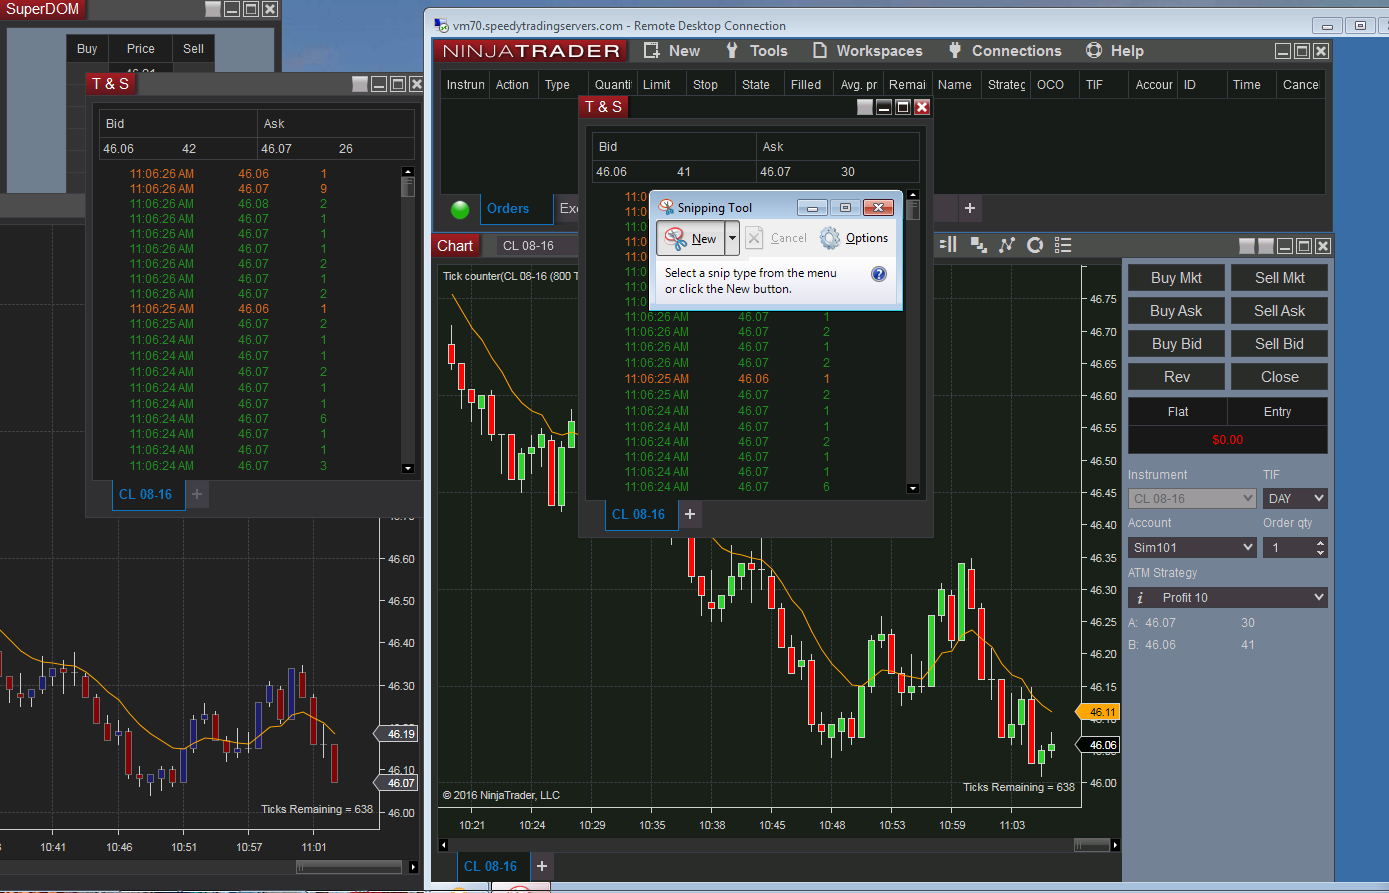The height and width of the screenshot is (893, 1389).
Task: Click the Rev button in Chart Trader
Action: pyautogui.click(x=1176, y=377)
